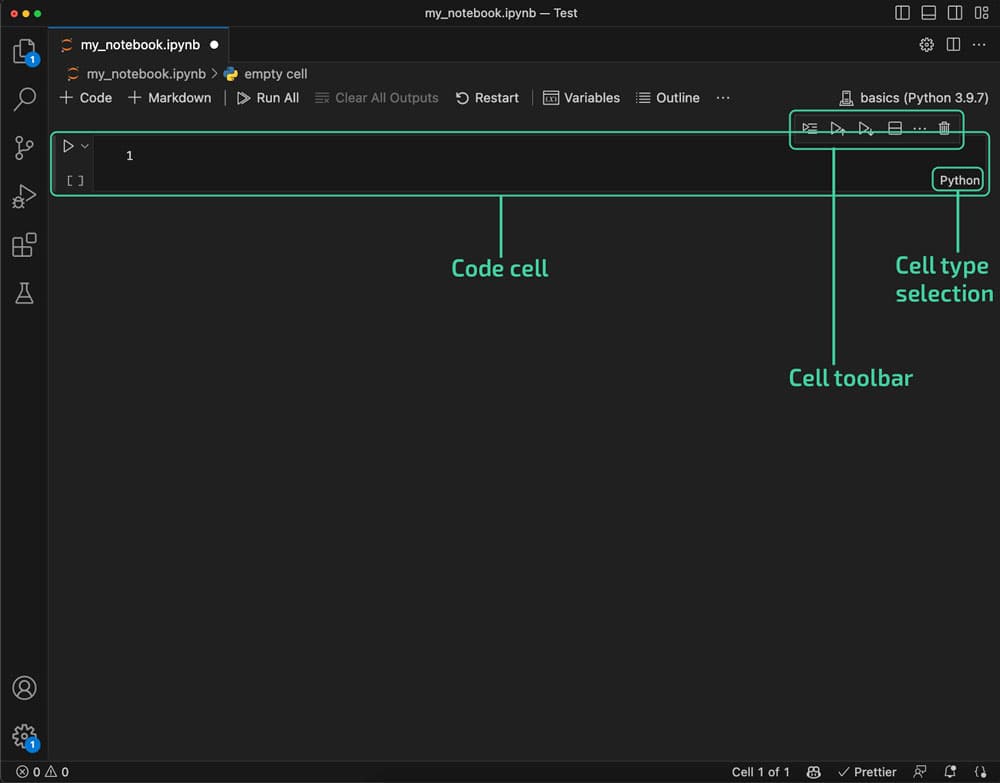Open feedback icon in status bar
Screen dimensions: 1000x783
coord(920,772)
